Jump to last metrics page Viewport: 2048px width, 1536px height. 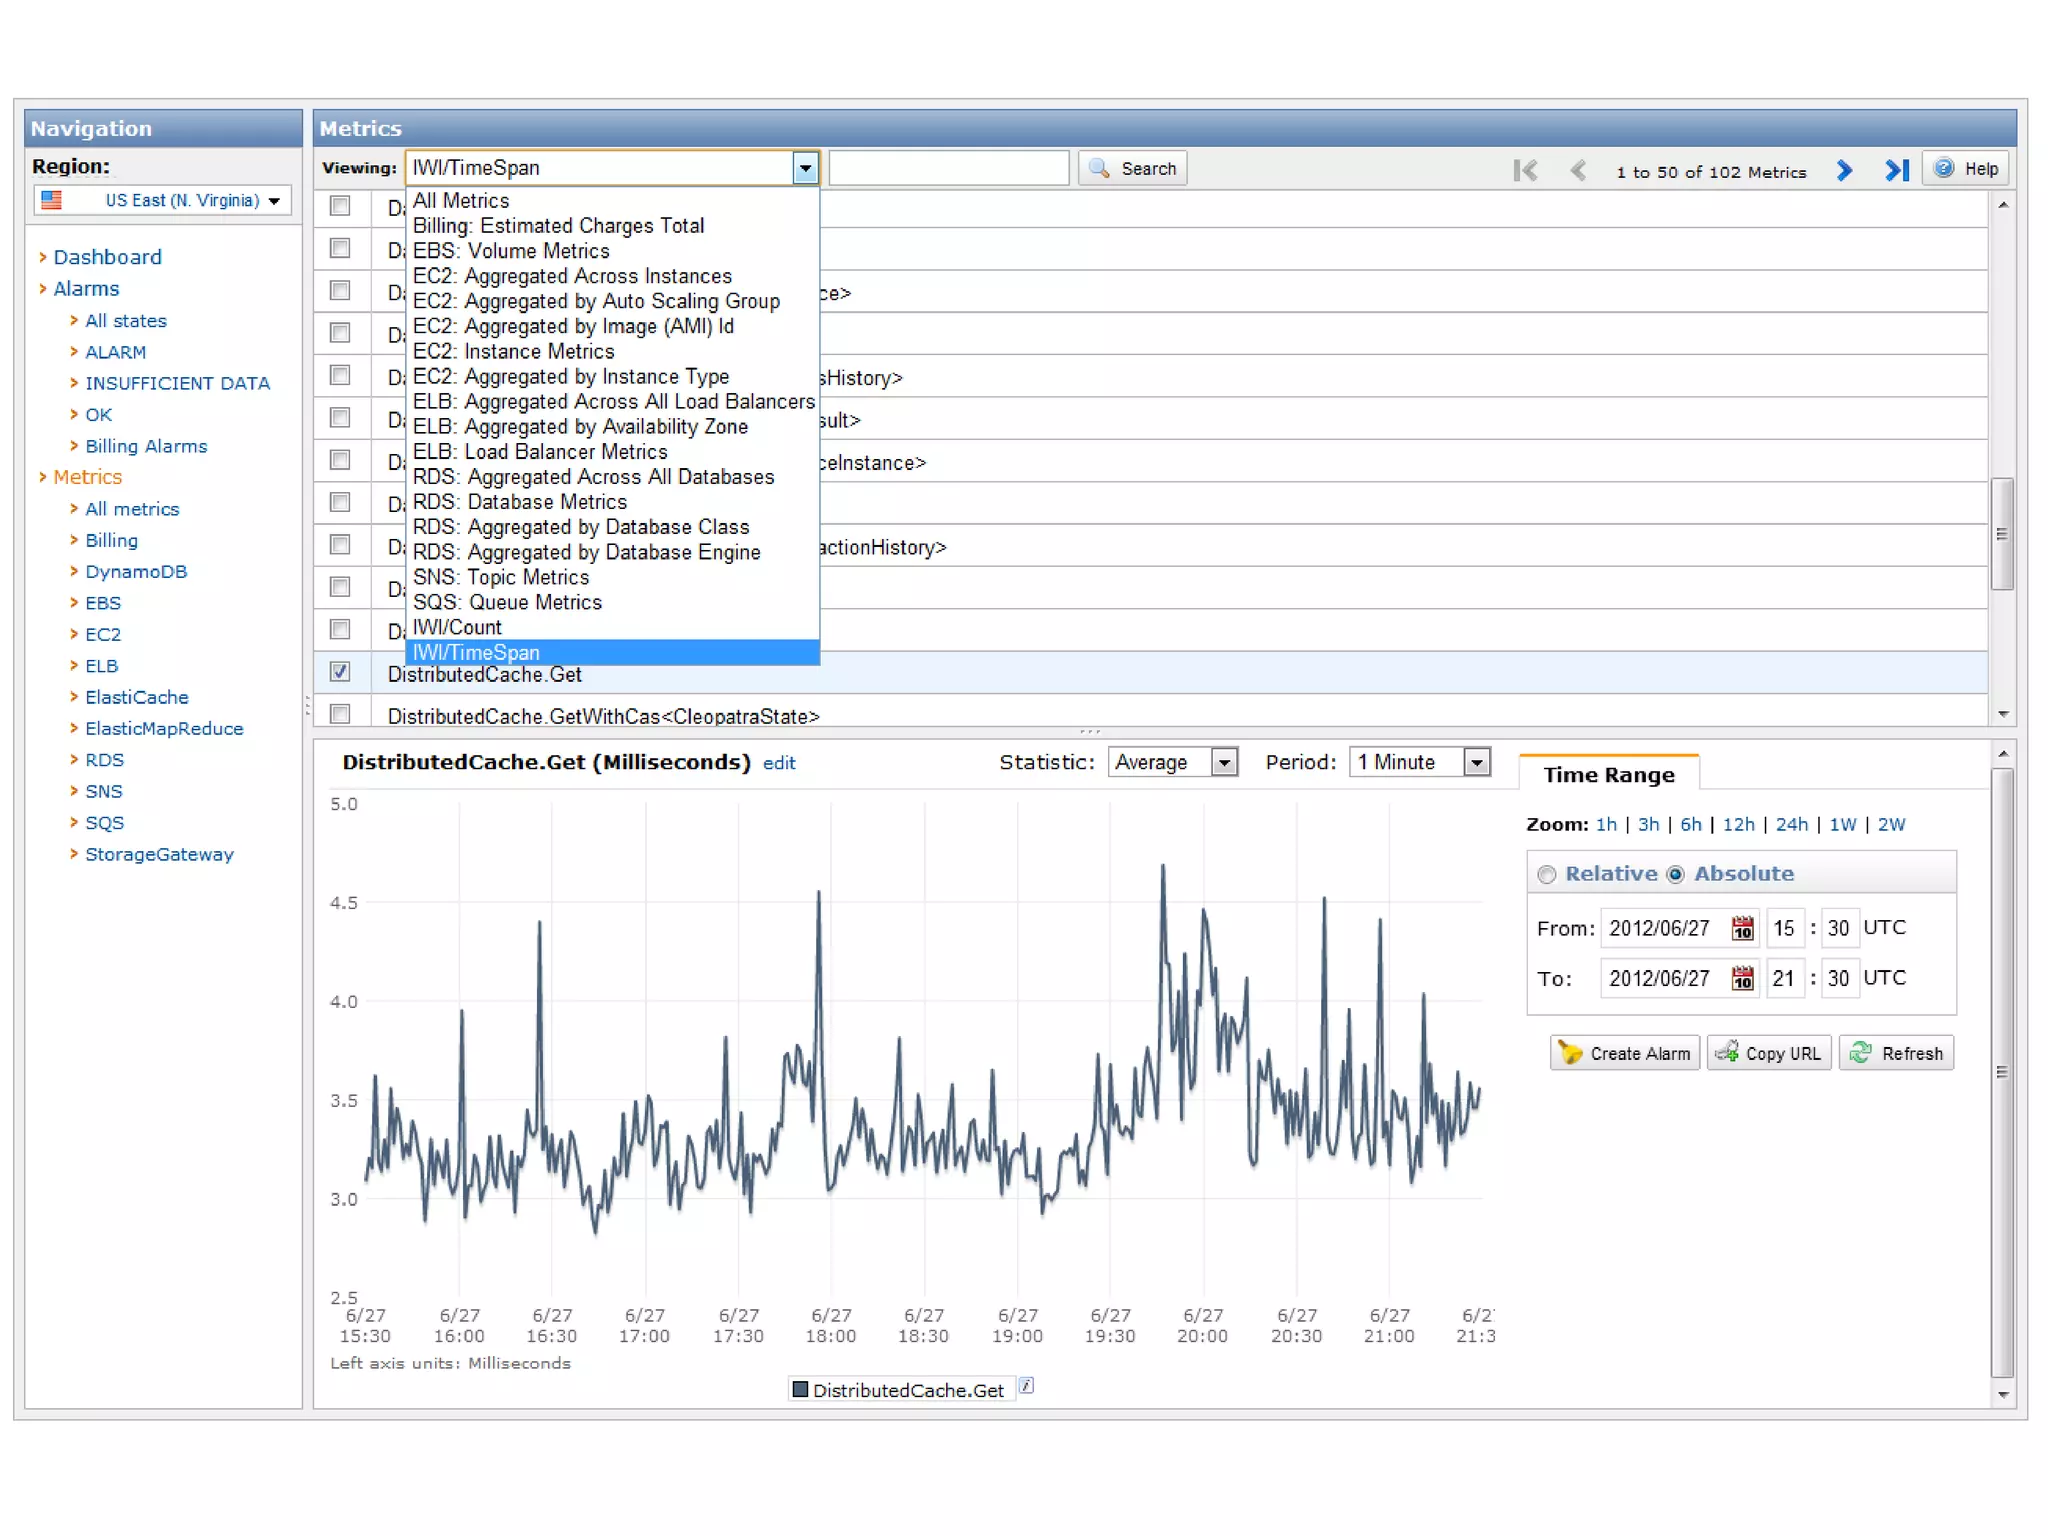click(1896, 171)
